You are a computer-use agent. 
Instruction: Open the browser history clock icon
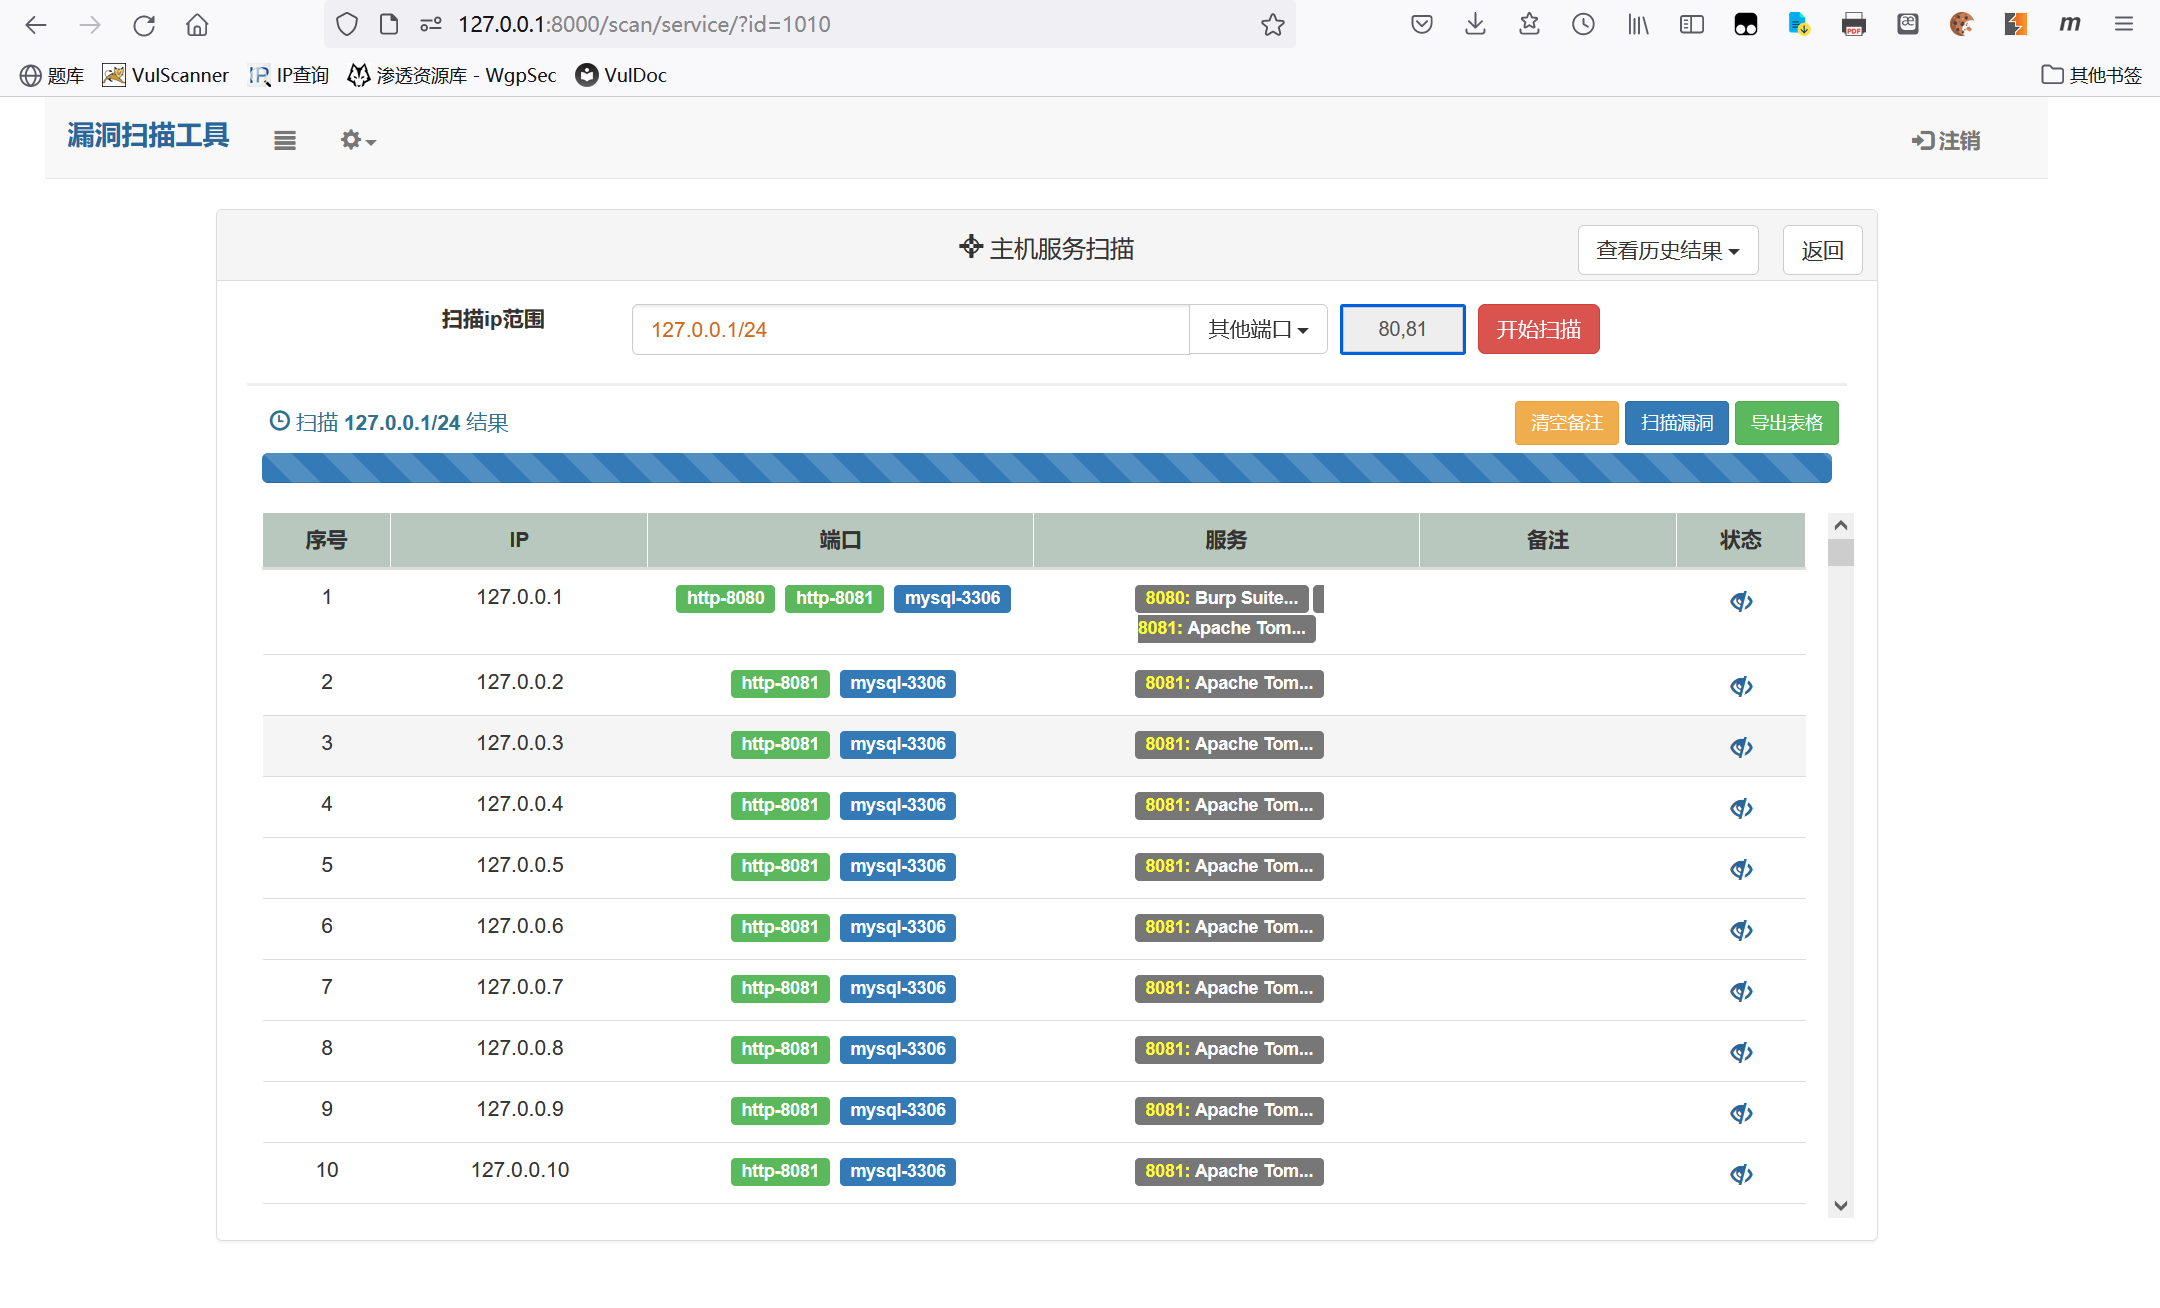[x=1583, y=24]
